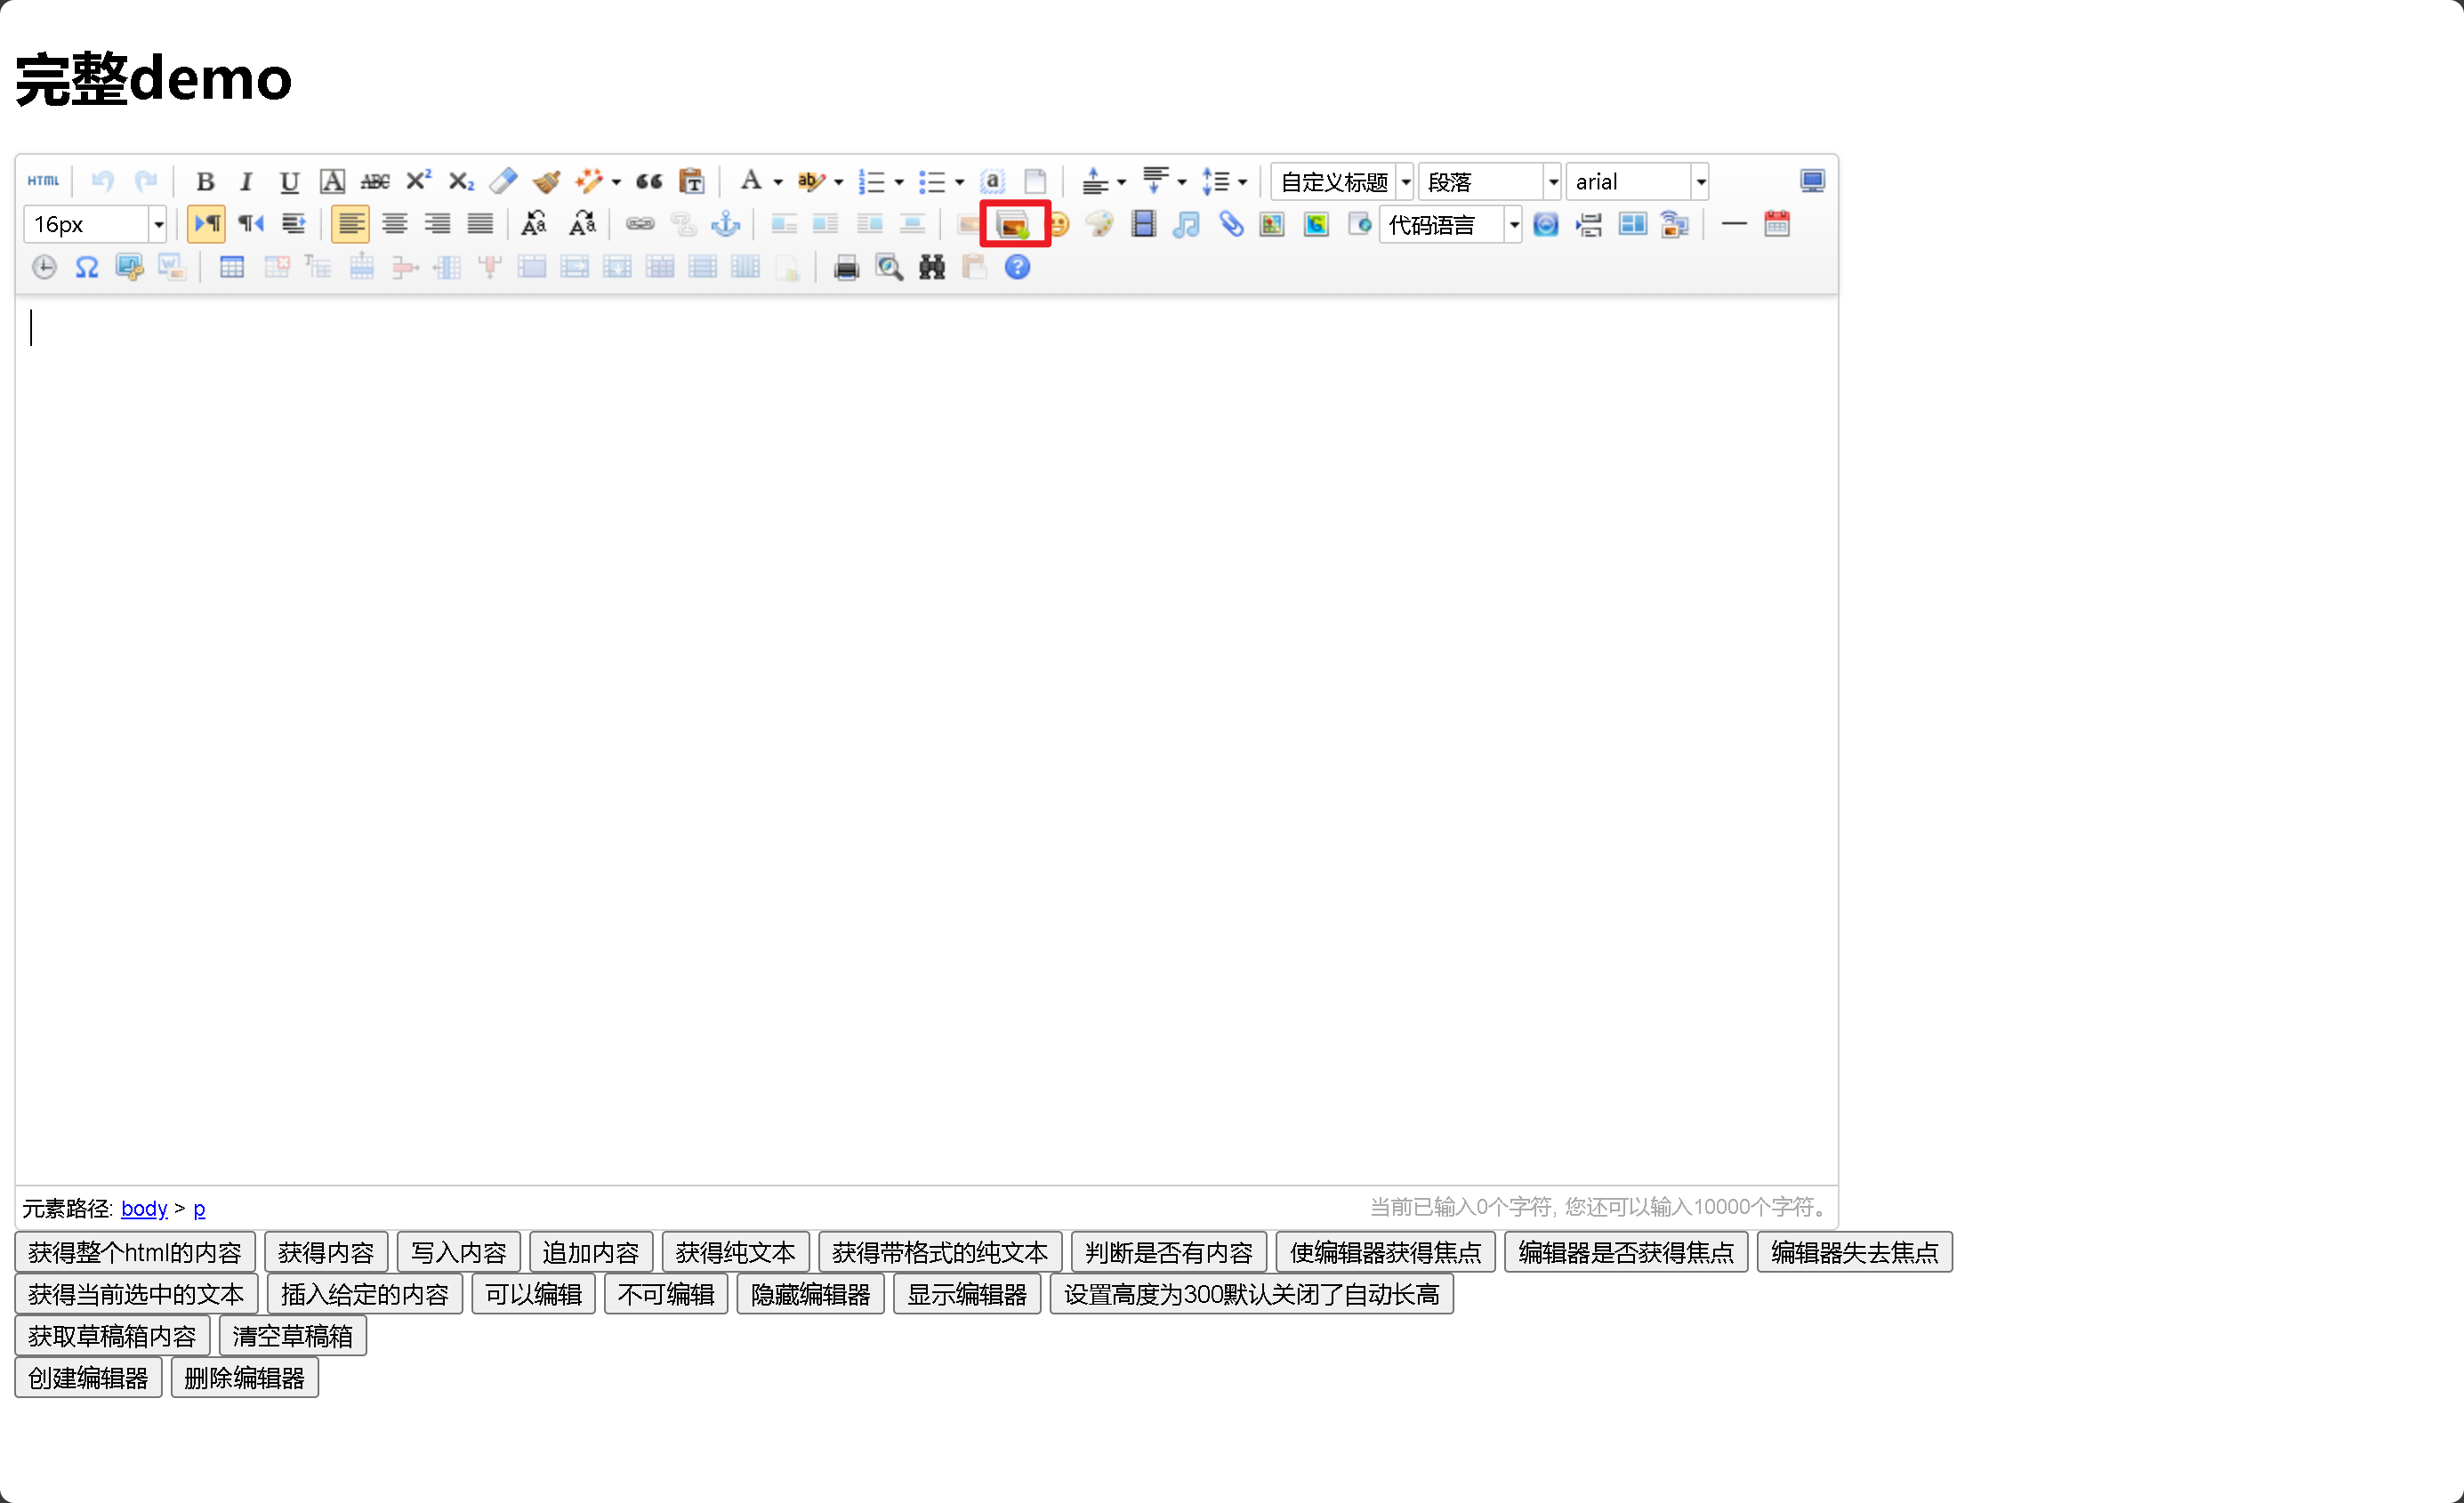
Task: Open the blue help question mark
Action: tap(1017, 267)
